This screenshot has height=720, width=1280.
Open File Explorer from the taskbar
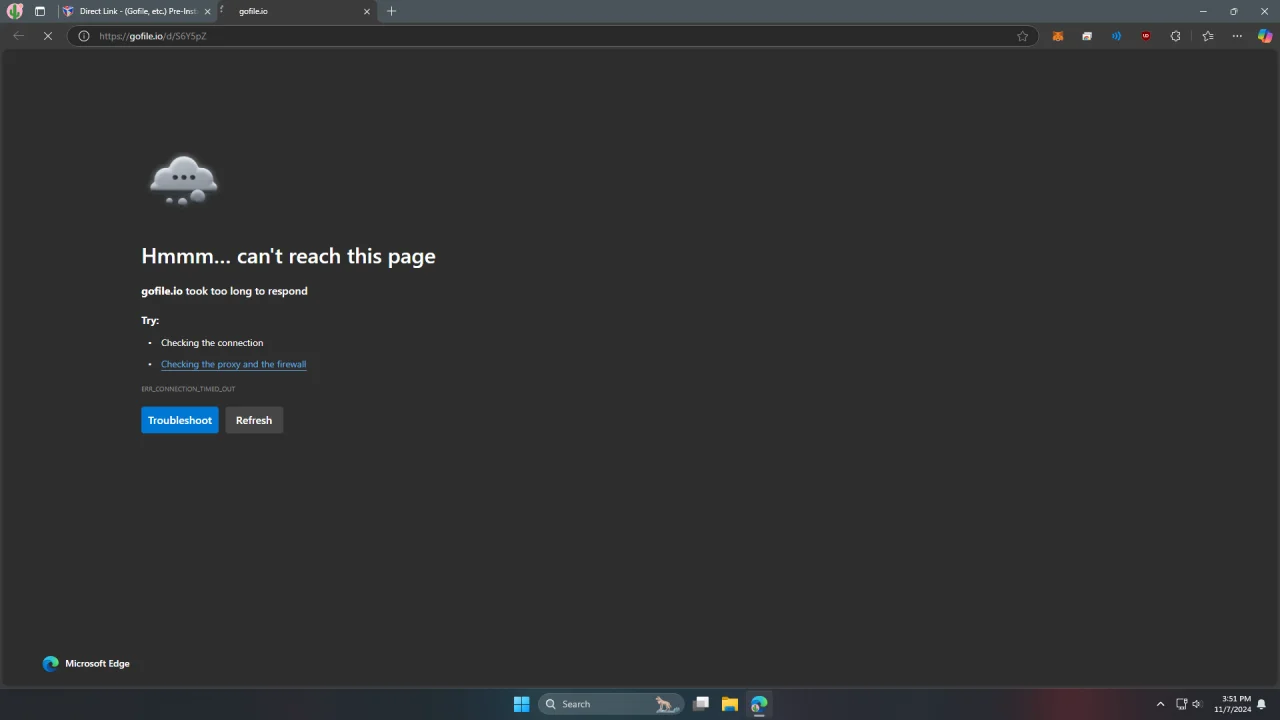pos(730,704)
